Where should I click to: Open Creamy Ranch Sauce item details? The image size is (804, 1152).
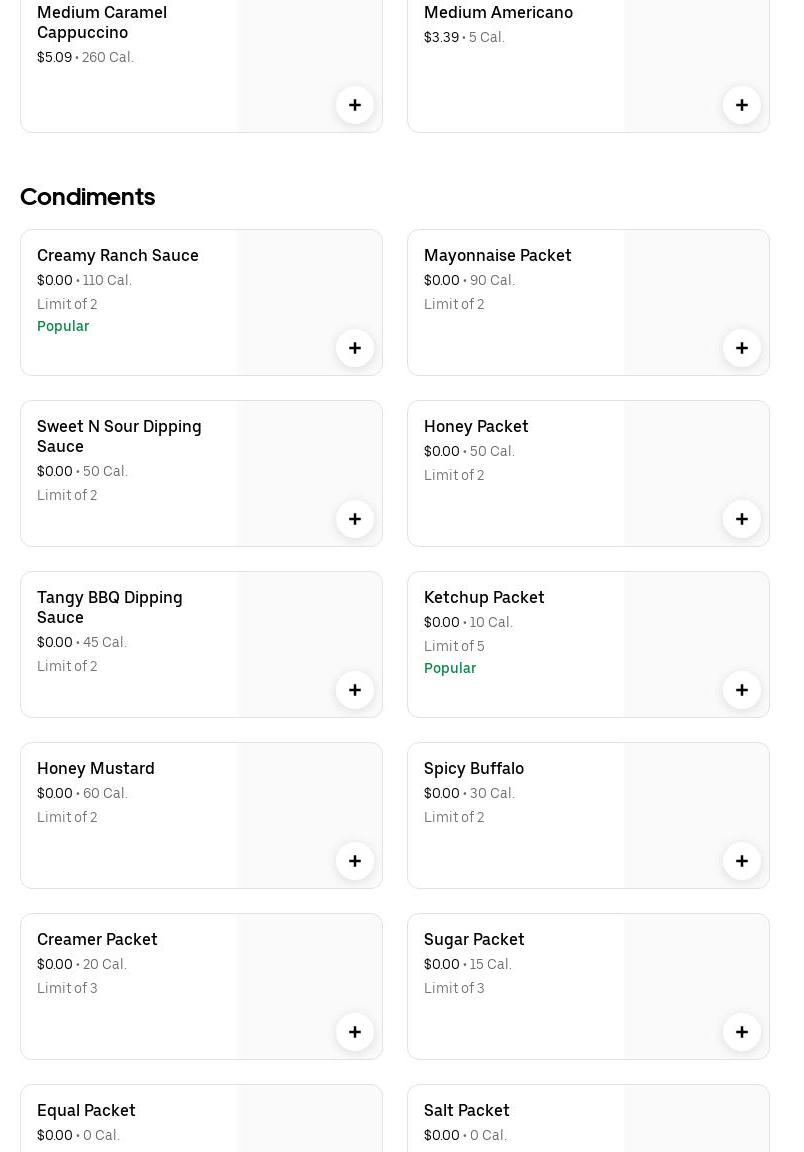click(118, 255)
